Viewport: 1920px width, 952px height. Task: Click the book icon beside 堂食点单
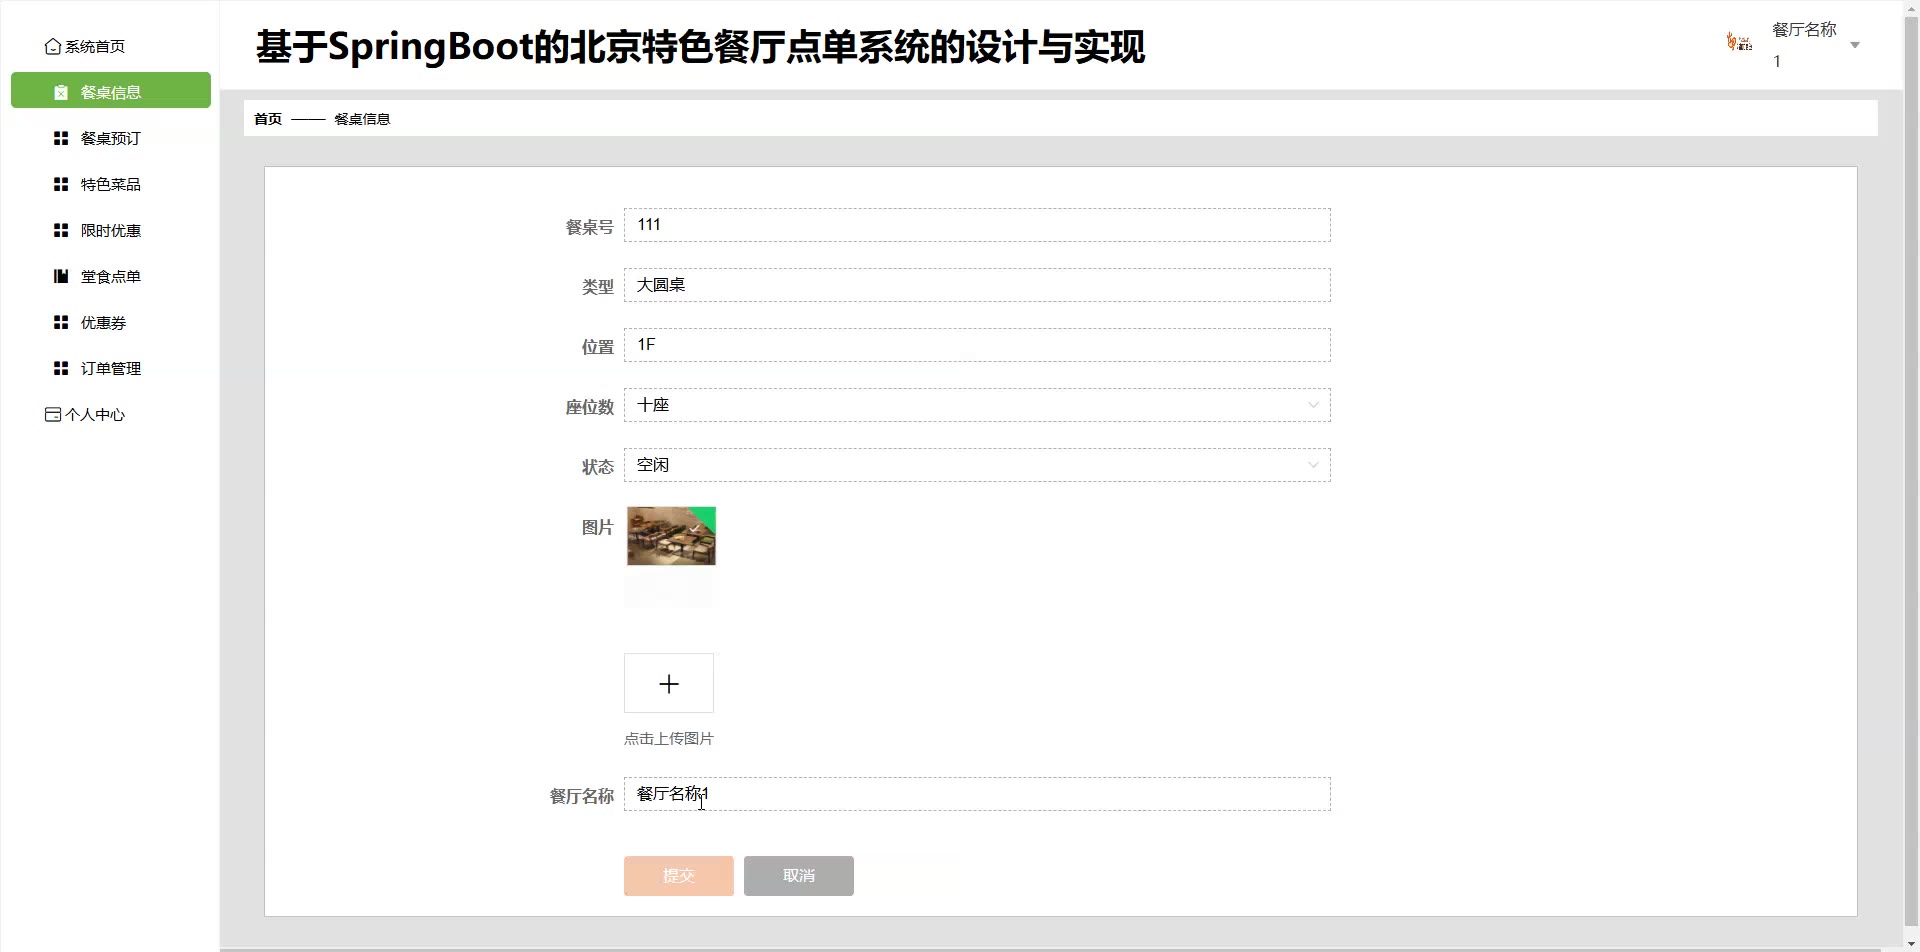pyautogui.click(x=61, y=276)
